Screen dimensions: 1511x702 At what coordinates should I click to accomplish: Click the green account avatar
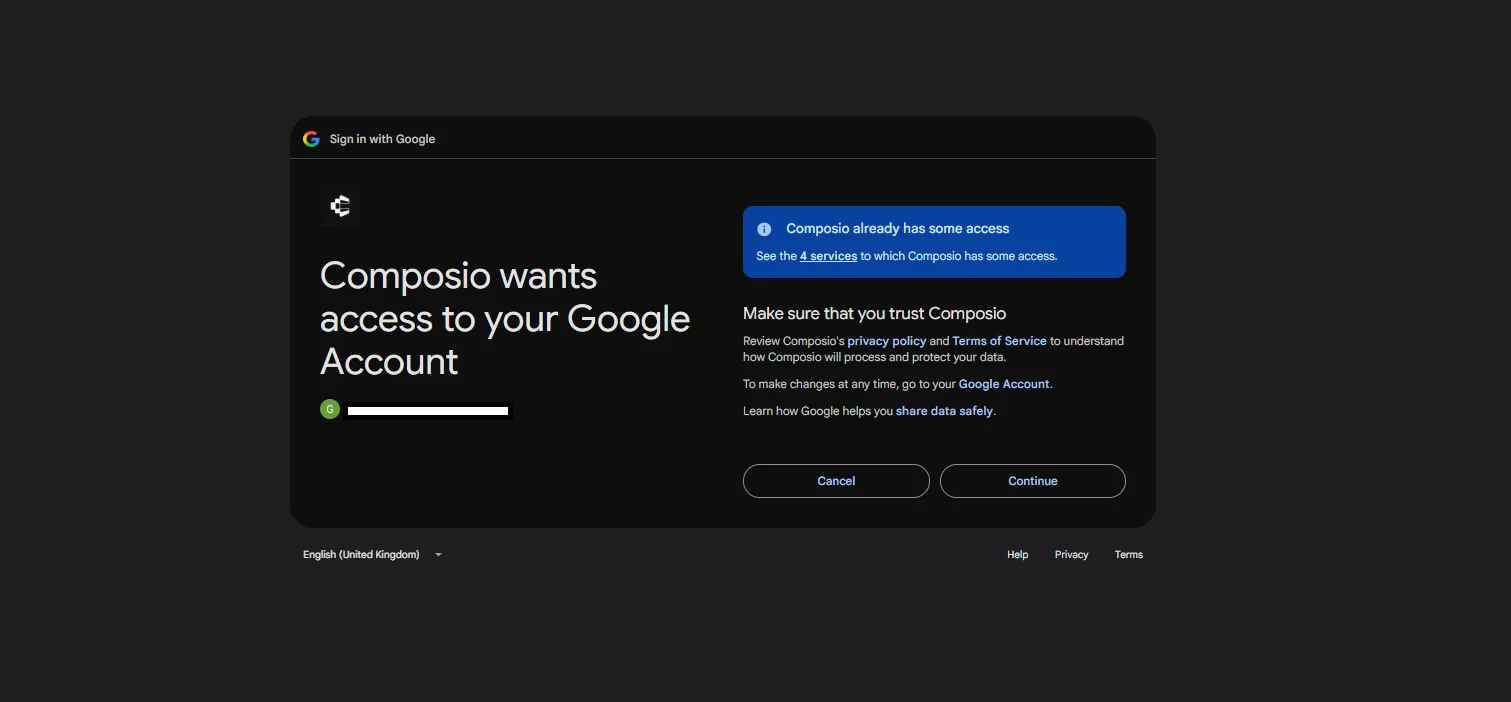[330, 409]
